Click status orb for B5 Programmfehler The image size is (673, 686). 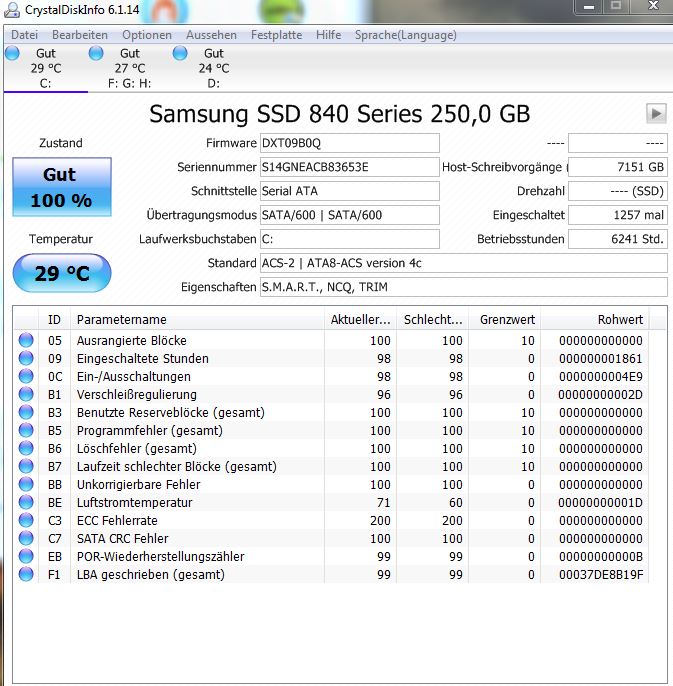coord(26,430)
